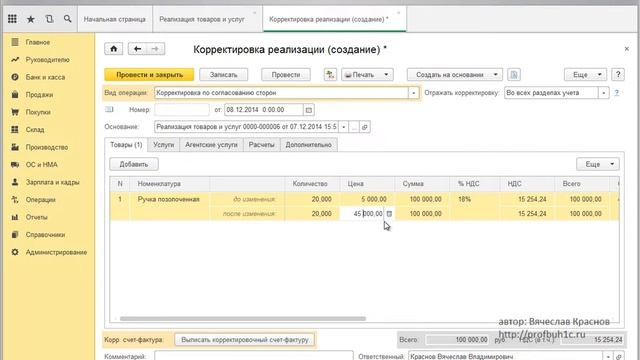Select Агентские услуги tab

[211, 144]
